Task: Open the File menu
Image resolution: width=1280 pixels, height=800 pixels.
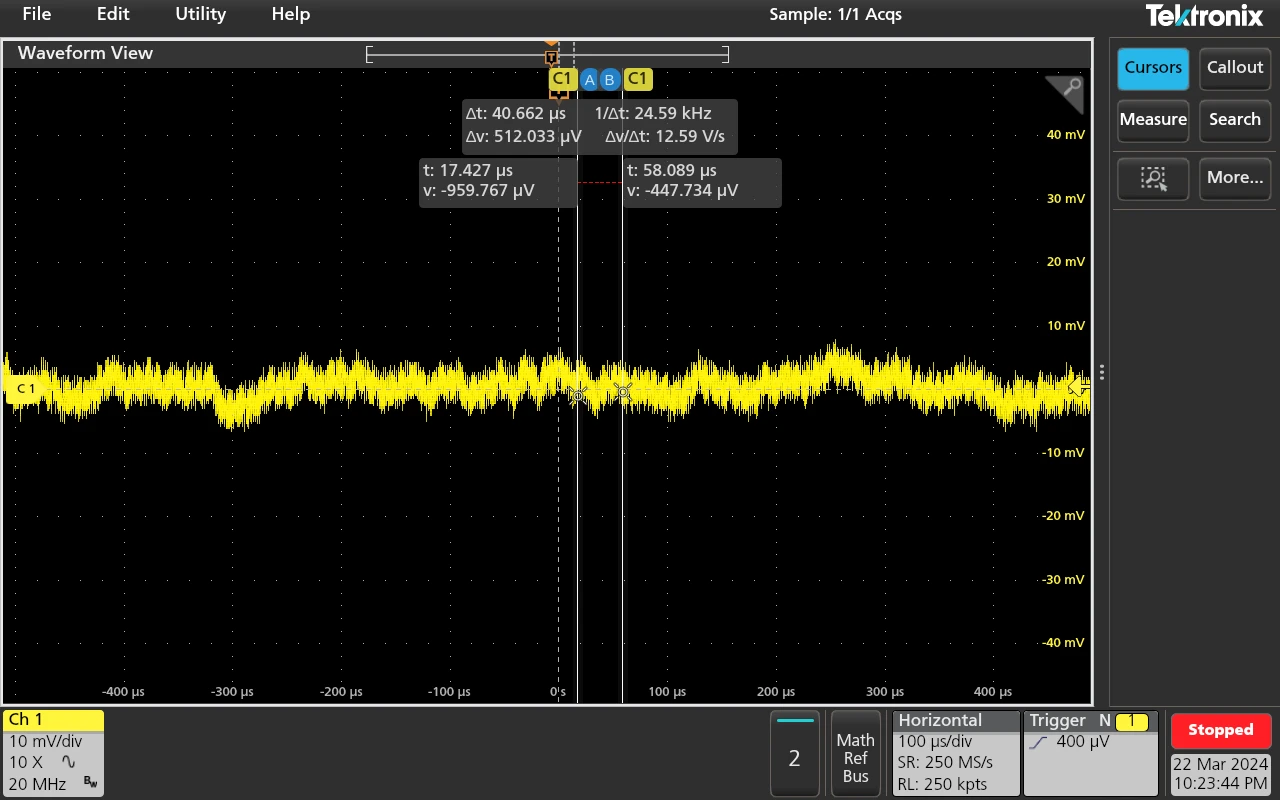Action: pyautogui.click(x=37, y=14)
